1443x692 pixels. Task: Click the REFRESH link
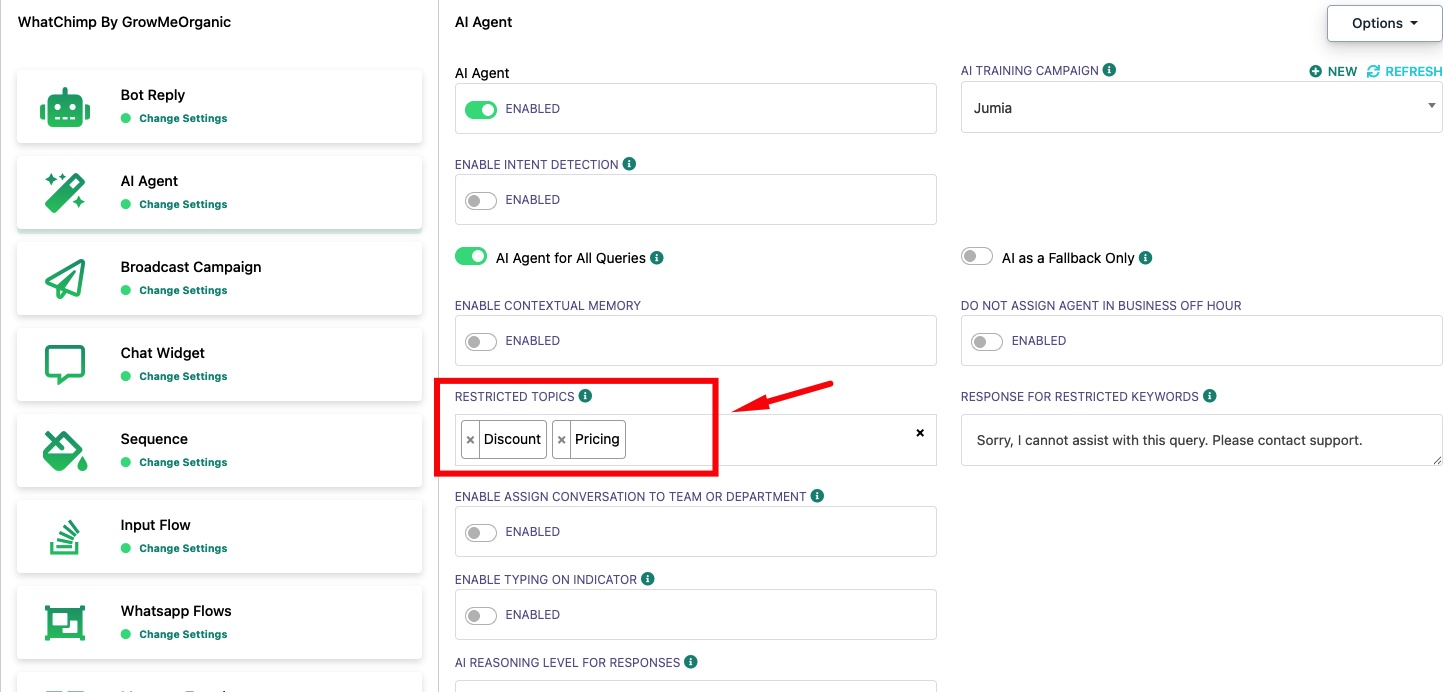pyautogui.click(x=1404, y=71)
